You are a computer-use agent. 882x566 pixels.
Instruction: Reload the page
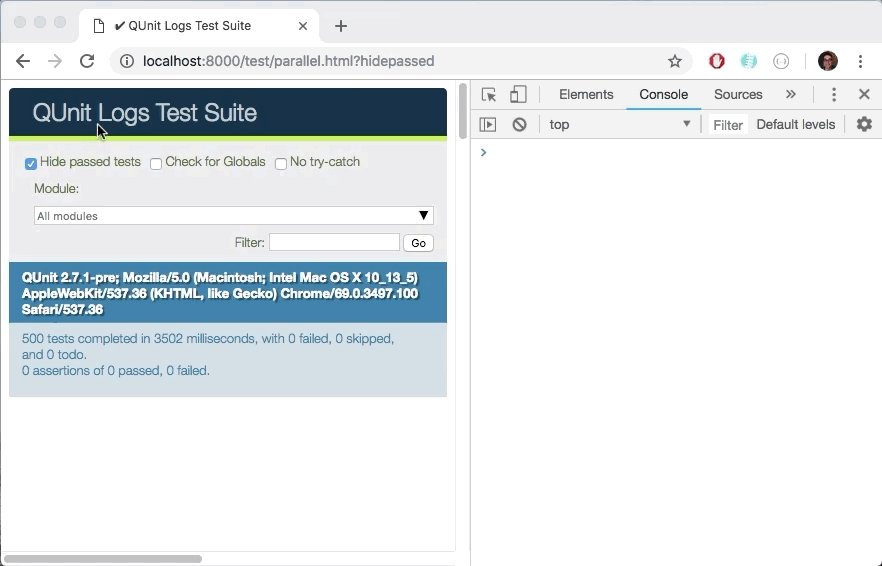[x=87, y=61]
